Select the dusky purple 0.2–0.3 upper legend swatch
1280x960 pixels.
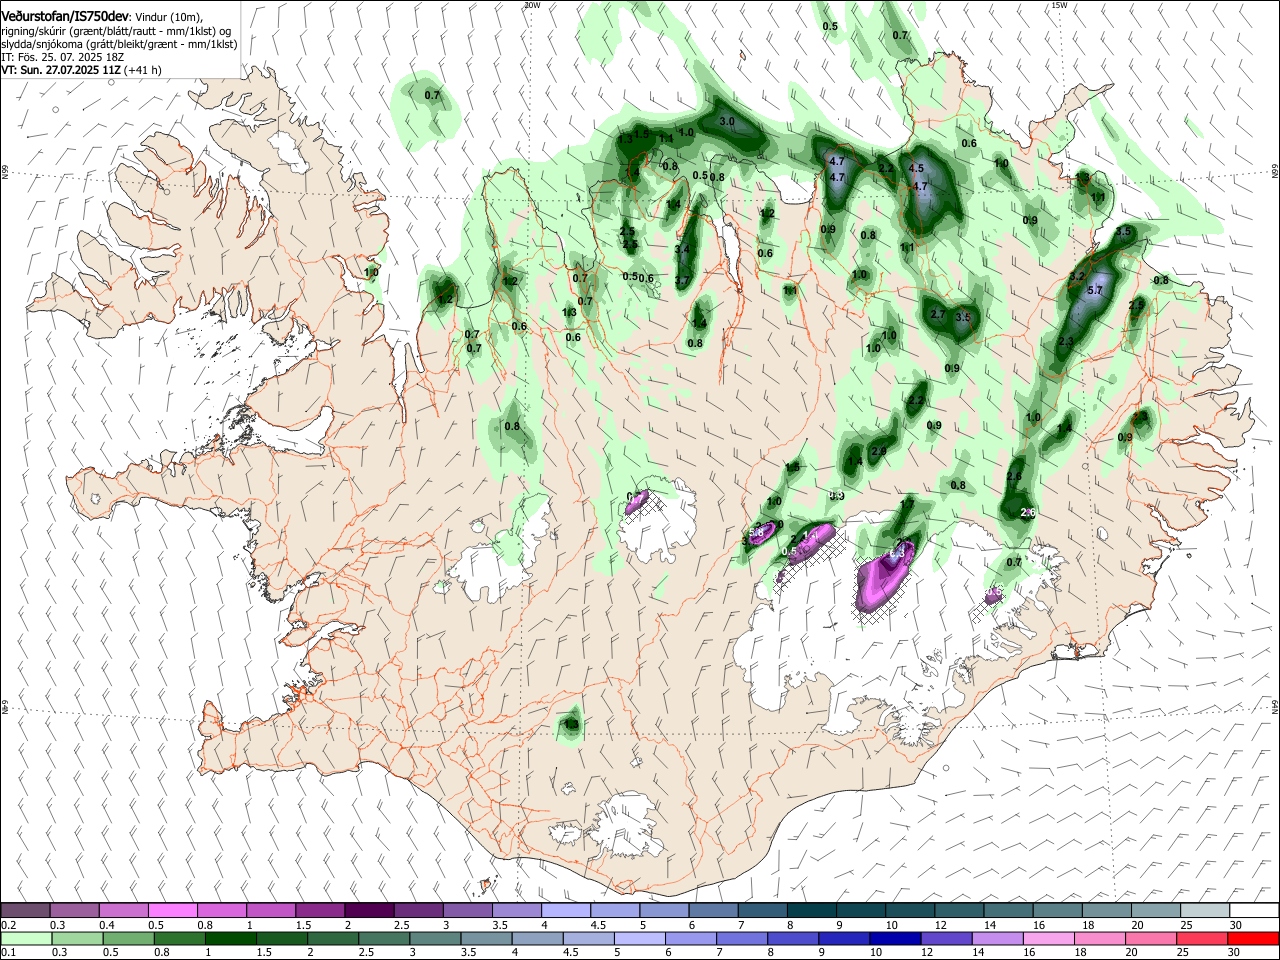[x=25, y=910]
